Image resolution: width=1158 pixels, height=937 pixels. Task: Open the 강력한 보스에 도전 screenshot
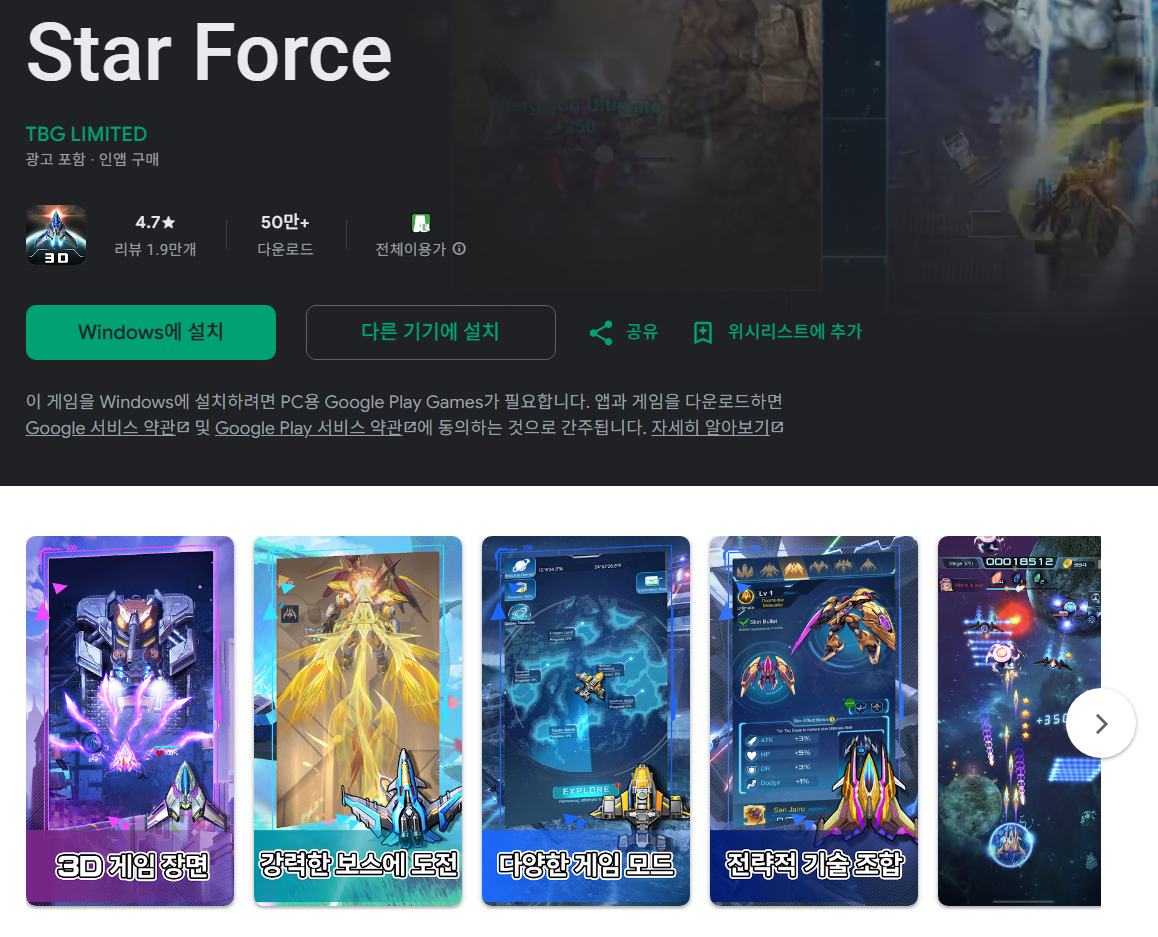click(x=358, y=721)
